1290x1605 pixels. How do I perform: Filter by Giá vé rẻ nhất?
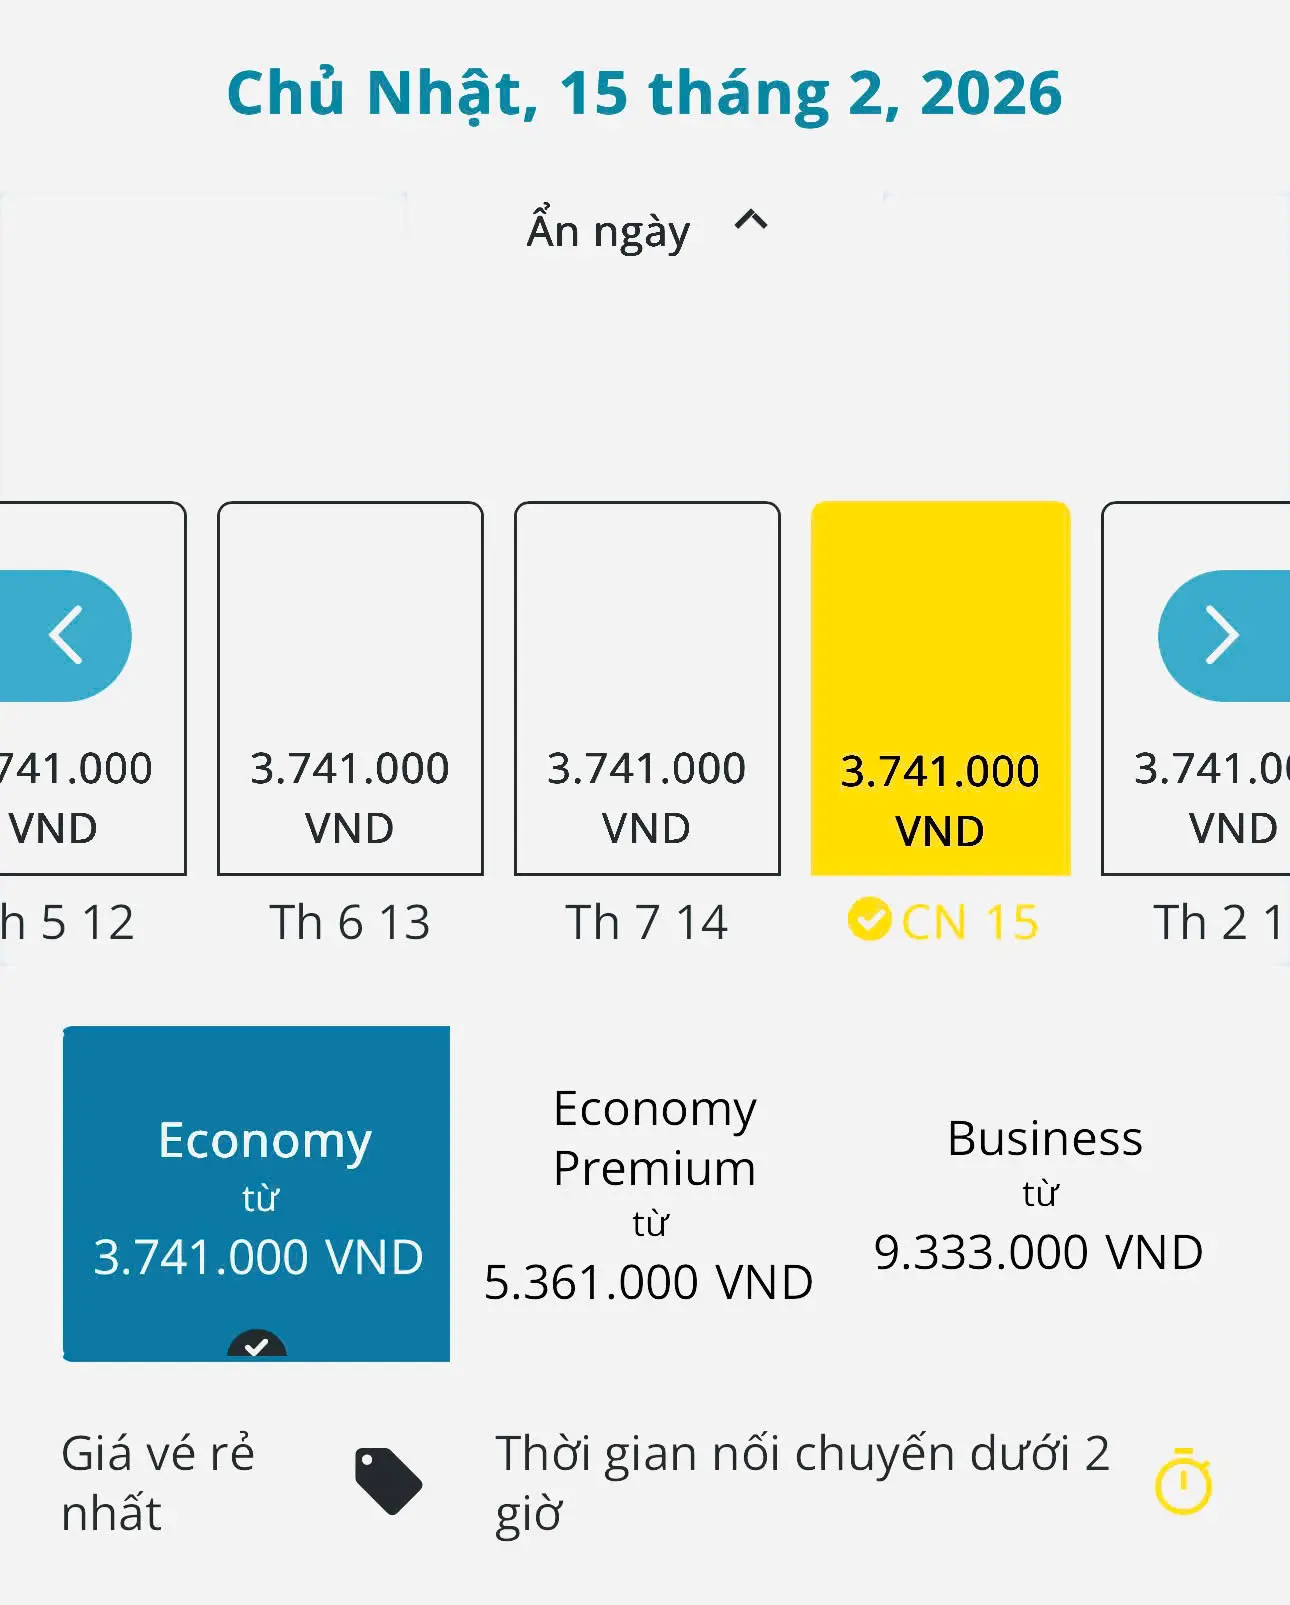tap(158, 1482)
